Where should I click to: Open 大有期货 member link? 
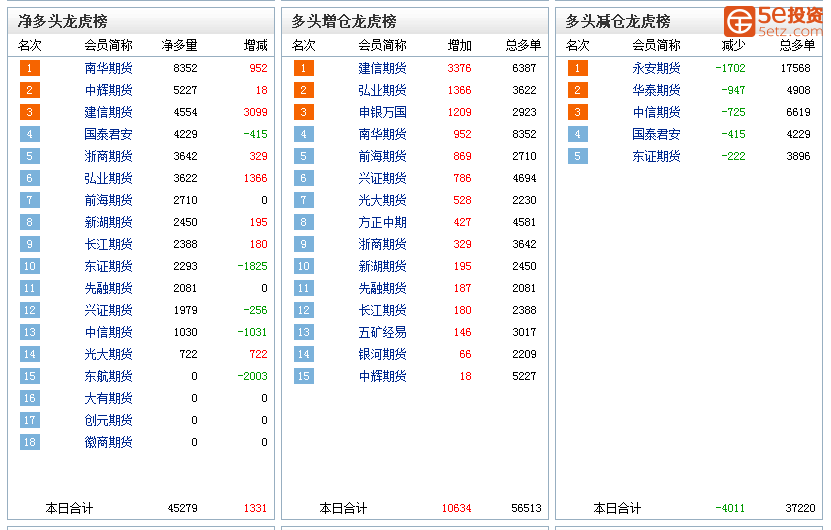(109, 398)
